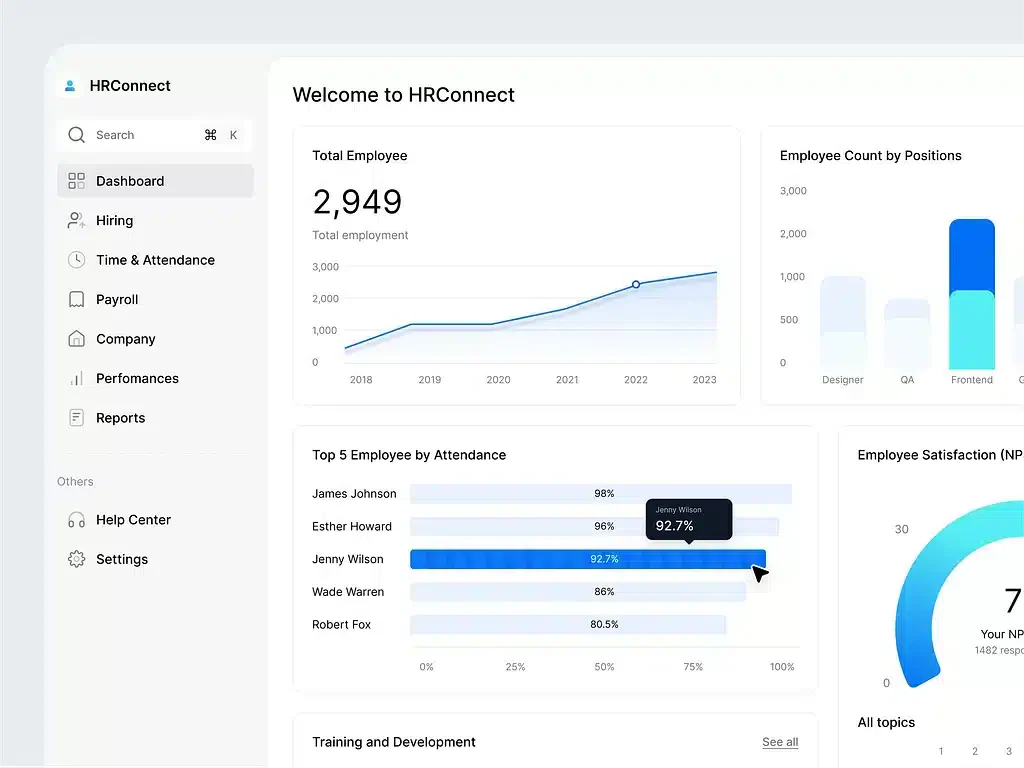Viewport: 1024px width, 768px height.
Task: Focus the Search input field
Action: pos(155,135)
